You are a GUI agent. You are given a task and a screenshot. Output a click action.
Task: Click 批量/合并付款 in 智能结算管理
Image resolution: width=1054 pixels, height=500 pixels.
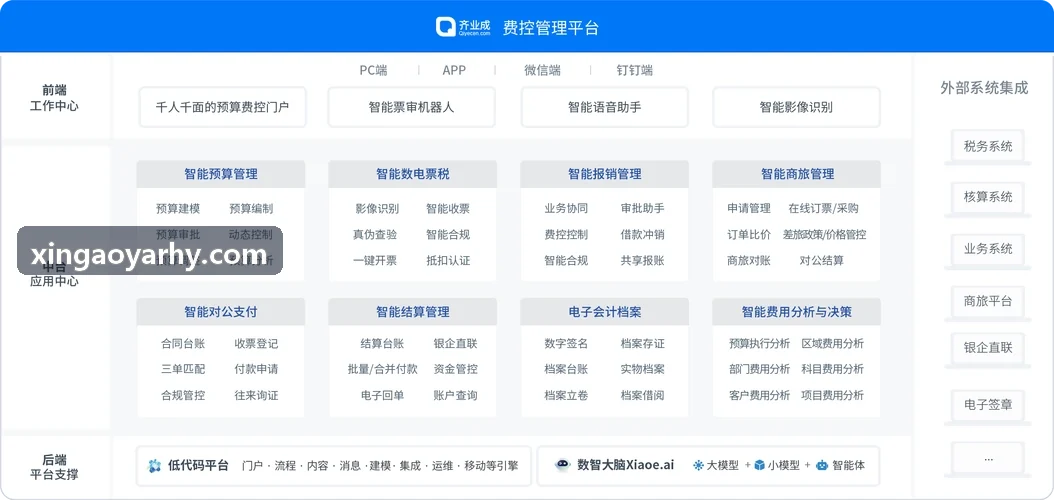[x=382, y=370]
